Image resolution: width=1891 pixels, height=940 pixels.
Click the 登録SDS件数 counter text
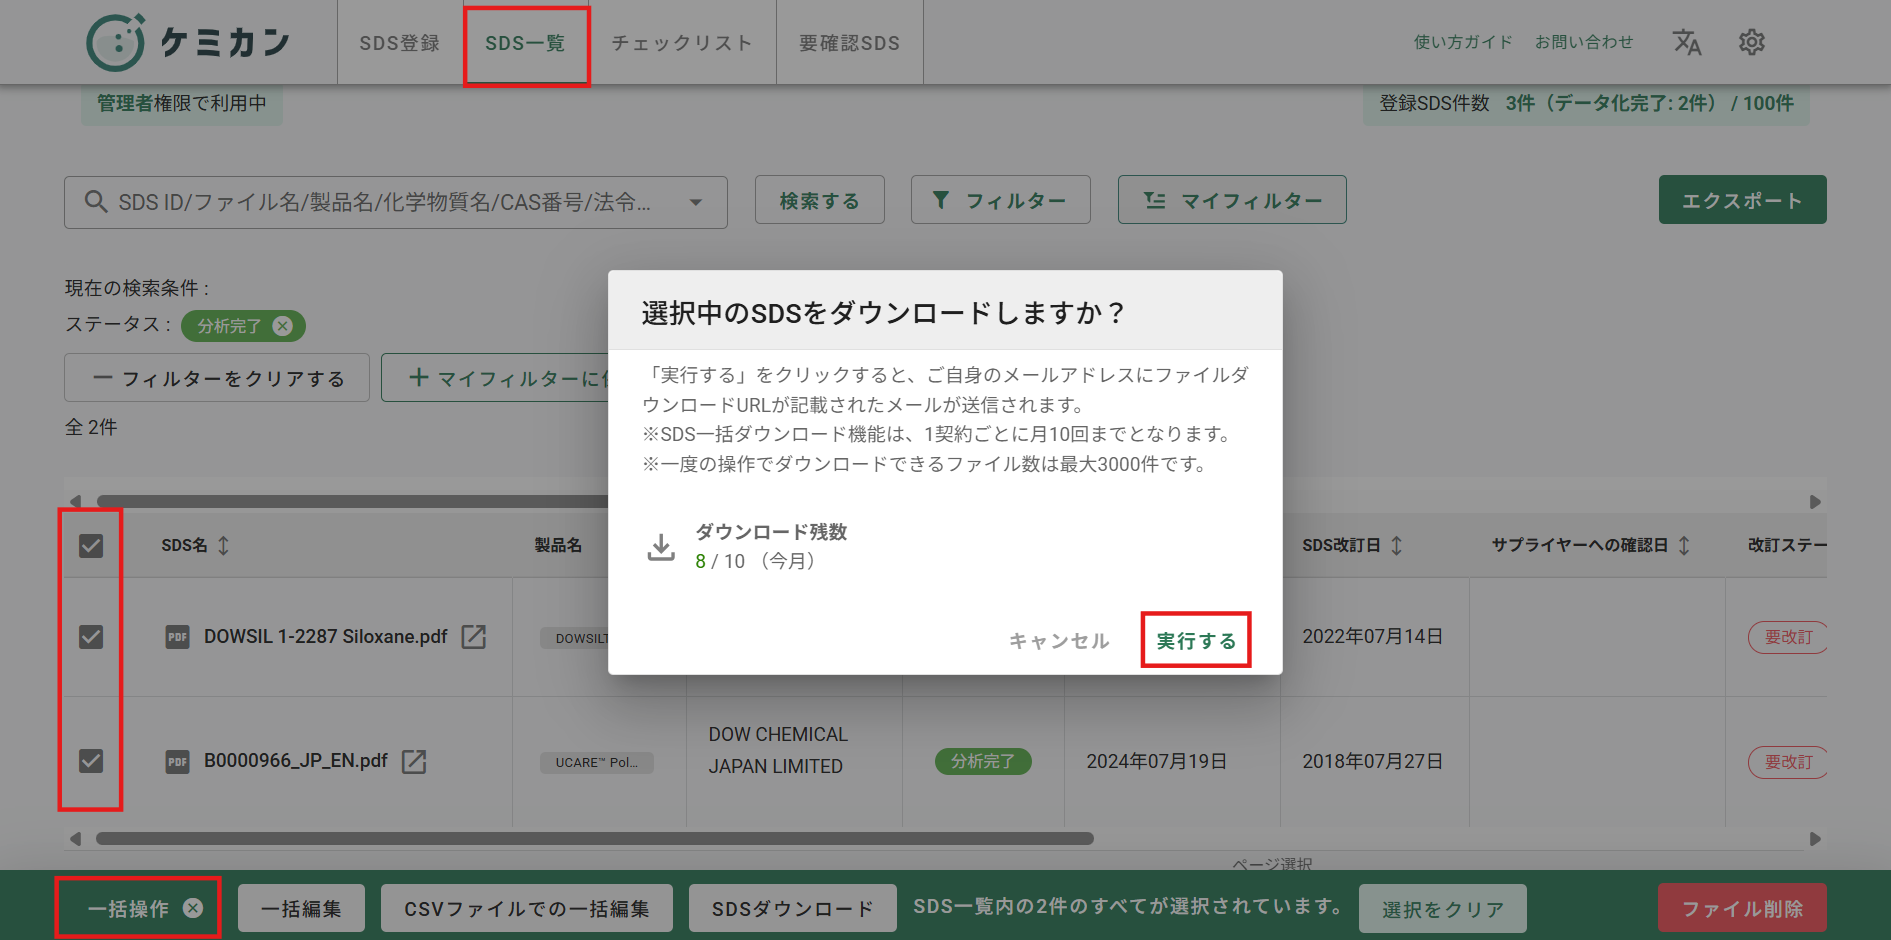pyautogui.click(x=1586, y=103)
